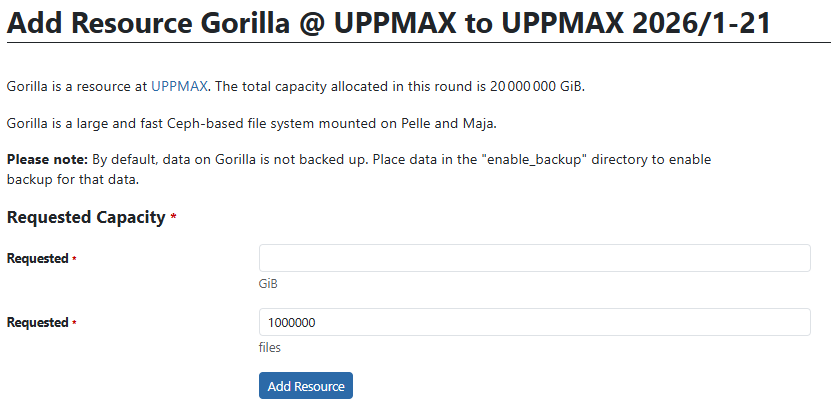Click the Add Resource button

tap(305, 386)
